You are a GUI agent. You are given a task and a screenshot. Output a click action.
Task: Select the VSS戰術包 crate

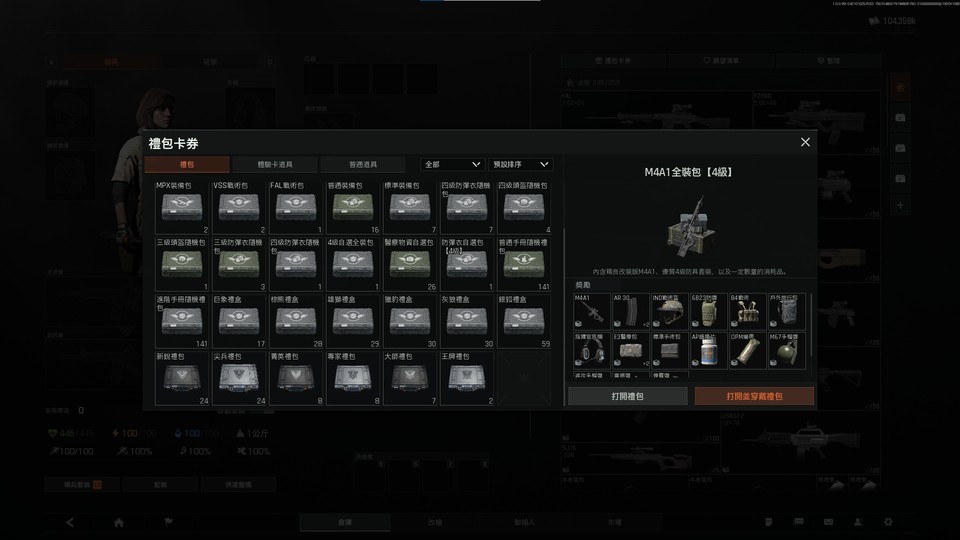[239, 208]
